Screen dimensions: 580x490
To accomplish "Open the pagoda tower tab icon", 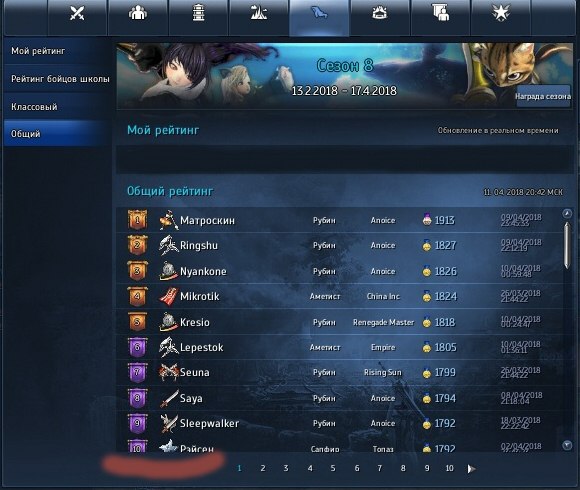I will click(x=198, y=13).
